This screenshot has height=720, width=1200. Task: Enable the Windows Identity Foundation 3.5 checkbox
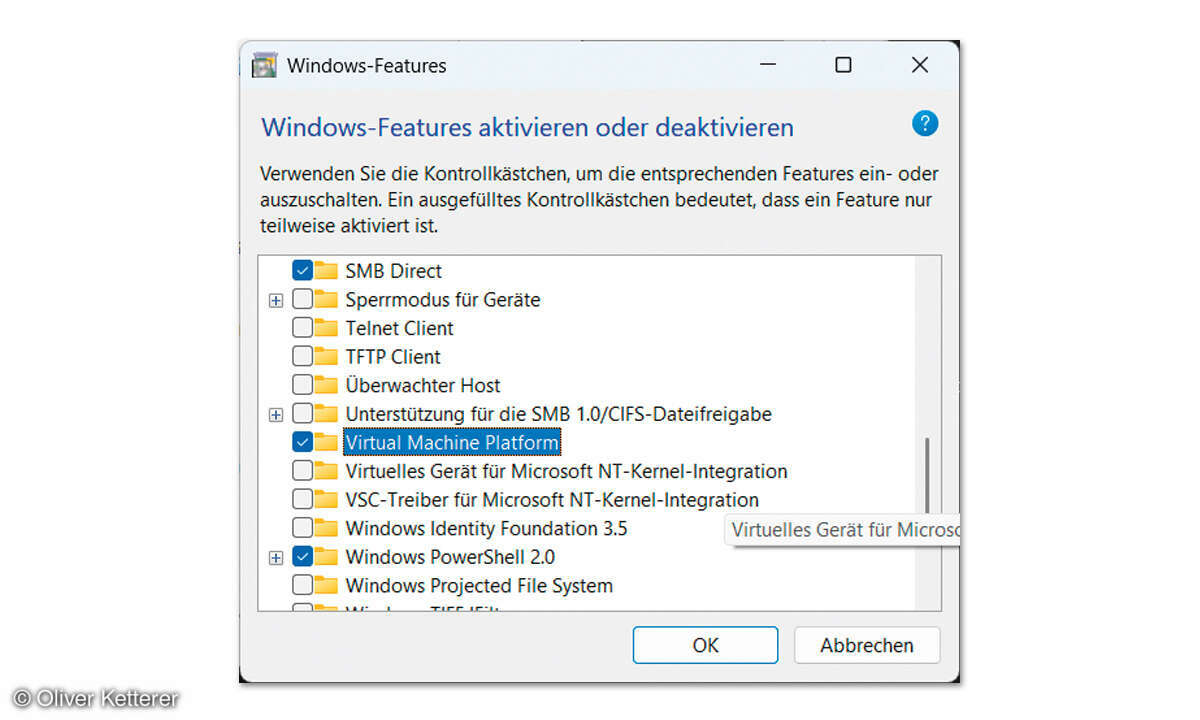coord(302,528)
